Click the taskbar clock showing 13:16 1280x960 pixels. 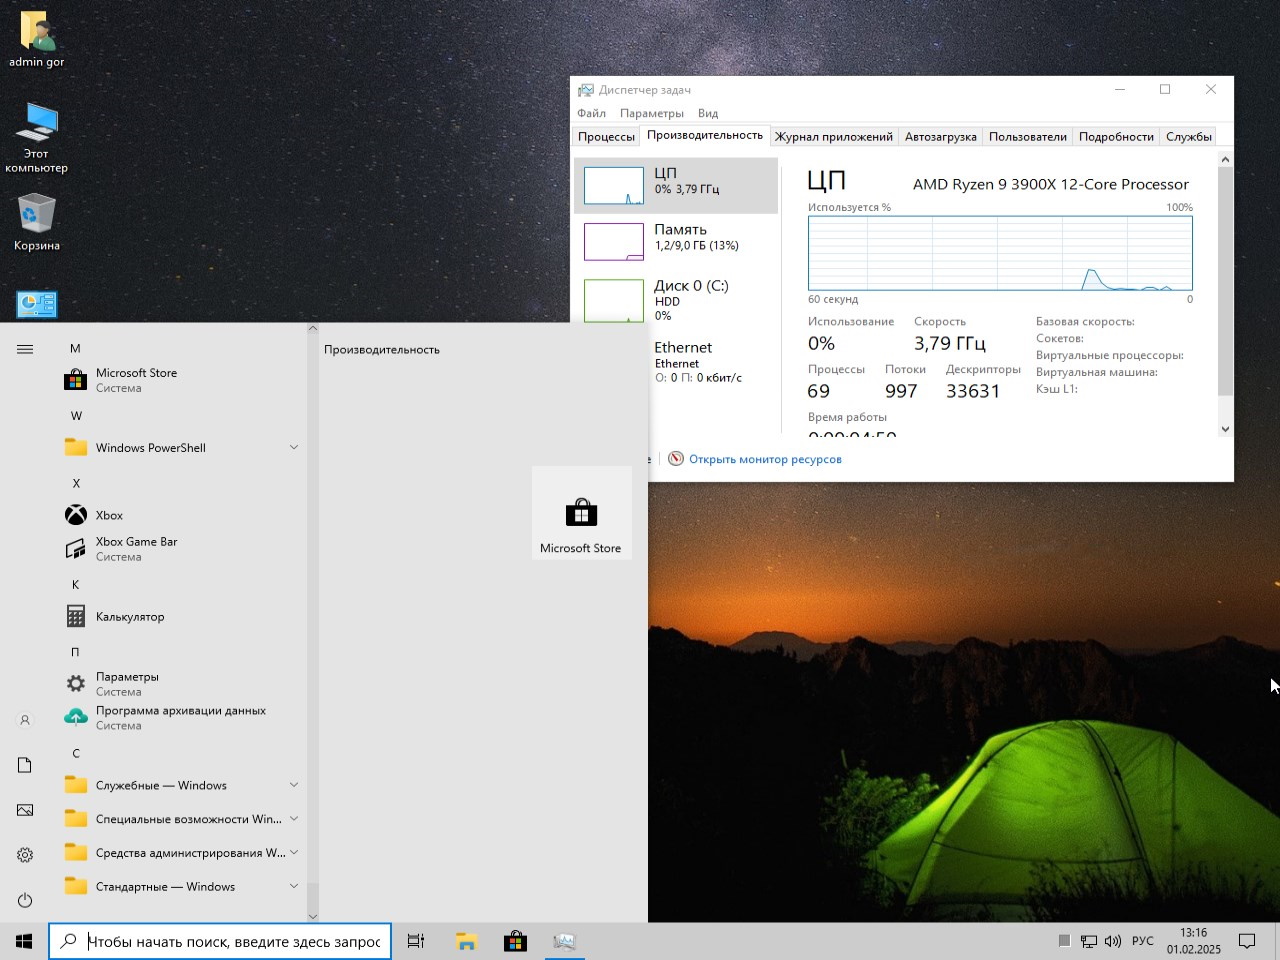[x=1194, y=941]
